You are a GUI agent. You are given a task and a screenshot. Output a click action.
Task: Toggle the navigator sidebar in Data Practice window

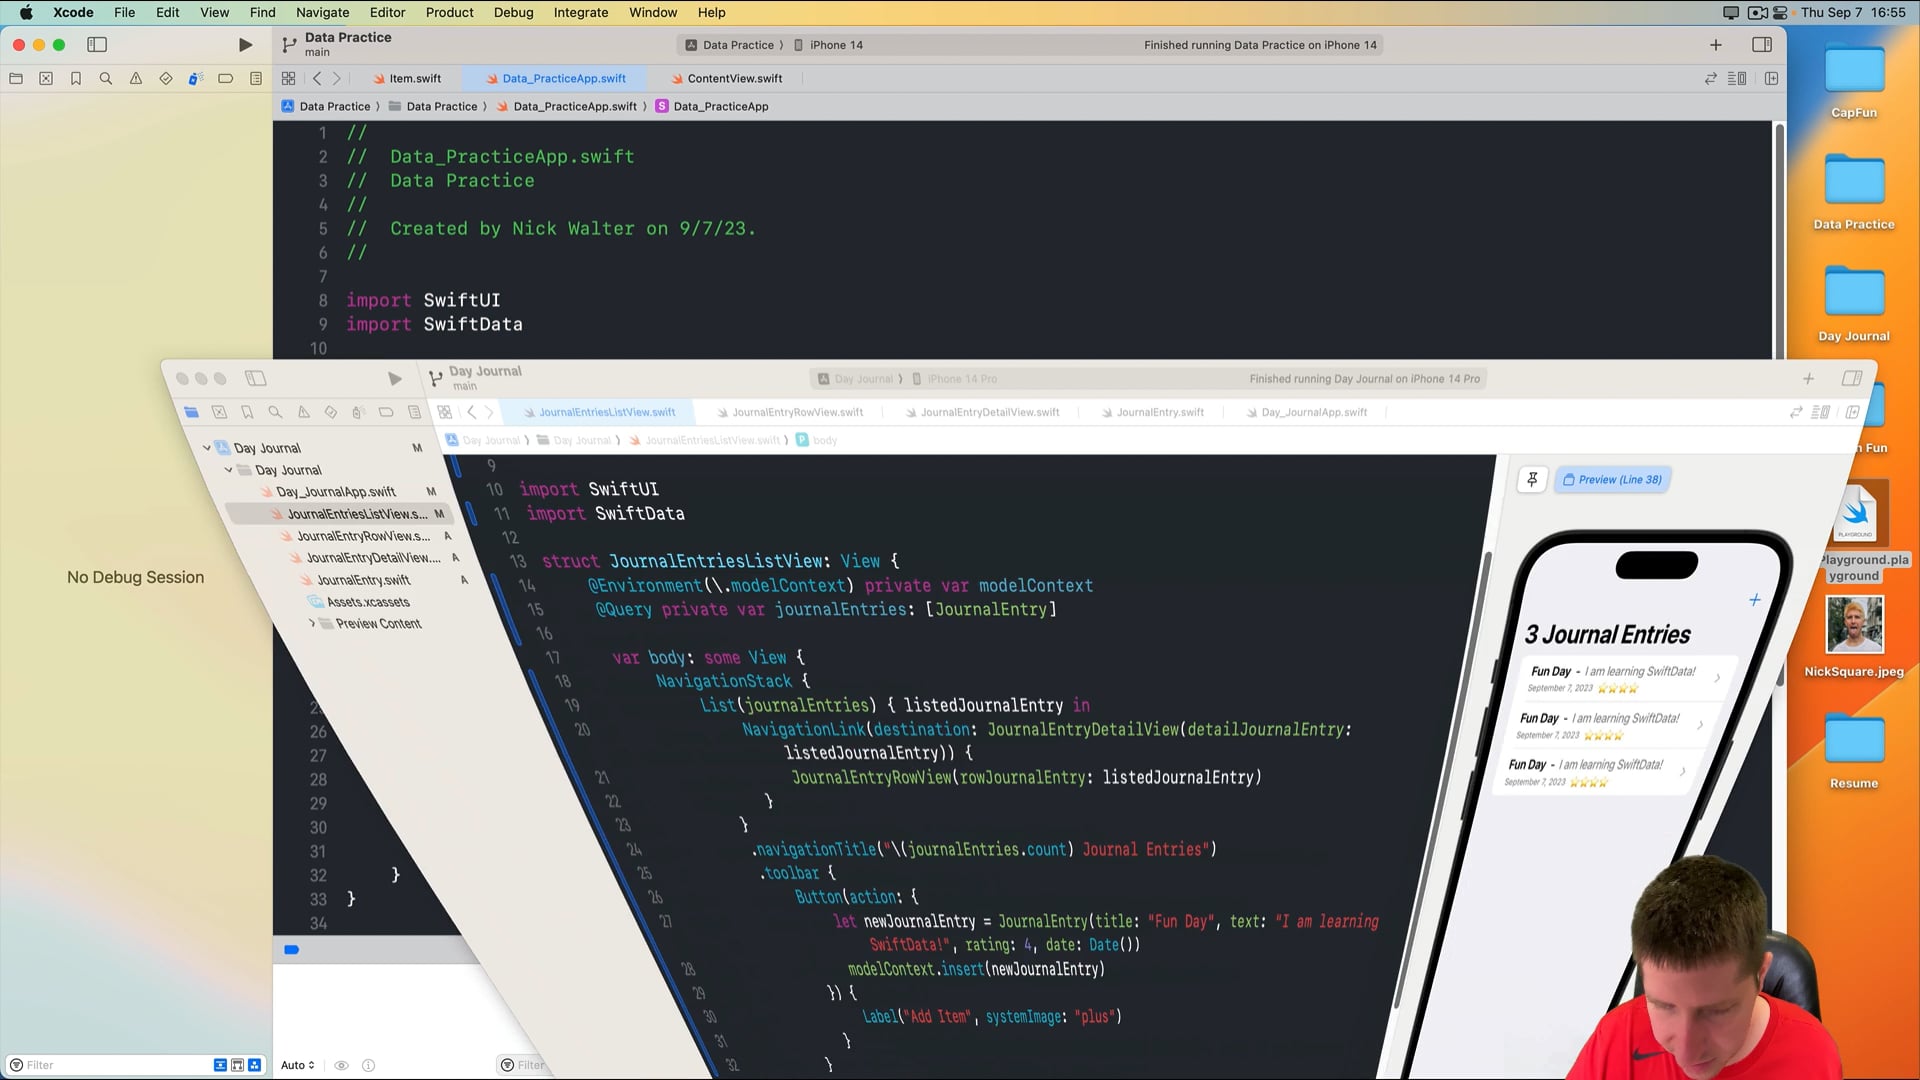pyautogui.click(x=97, y=45)
